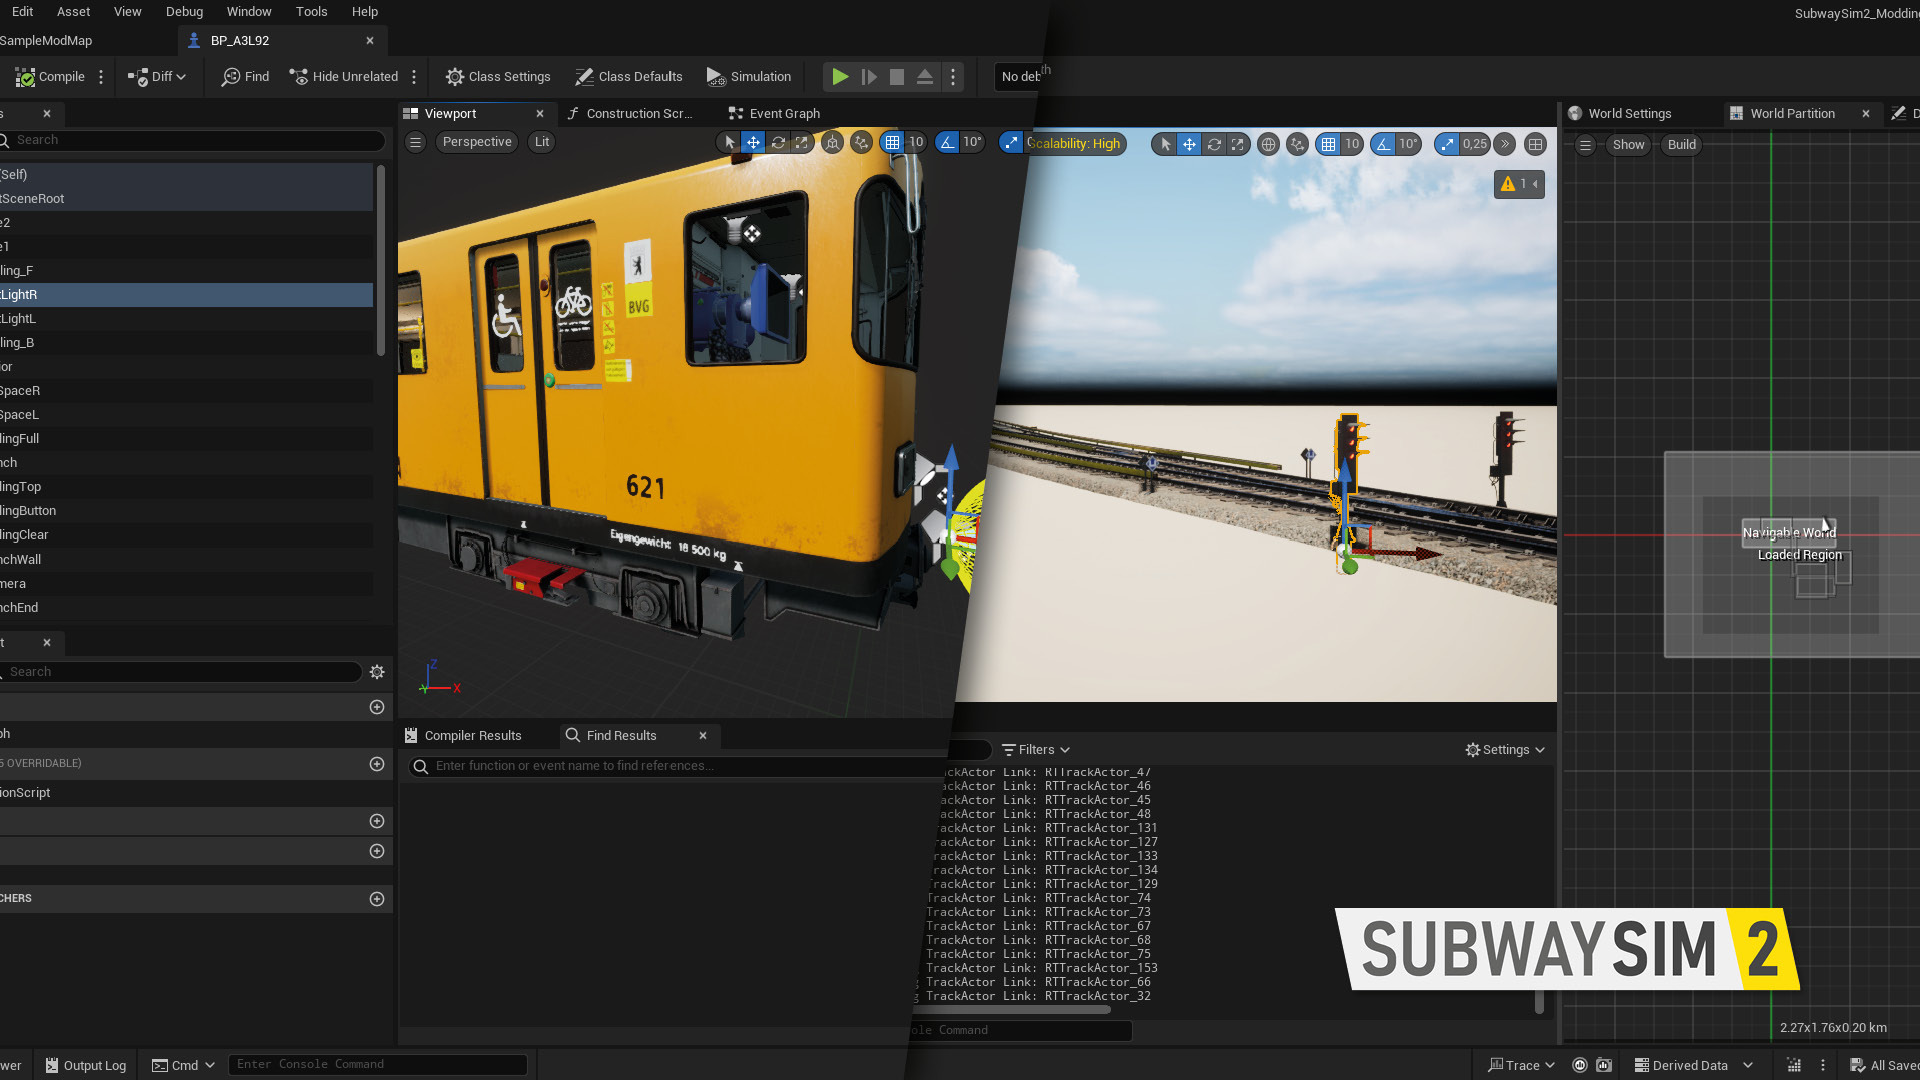Open the Diff dropdown
This screenshot has width=1920, height=1080.
(157, 76)
